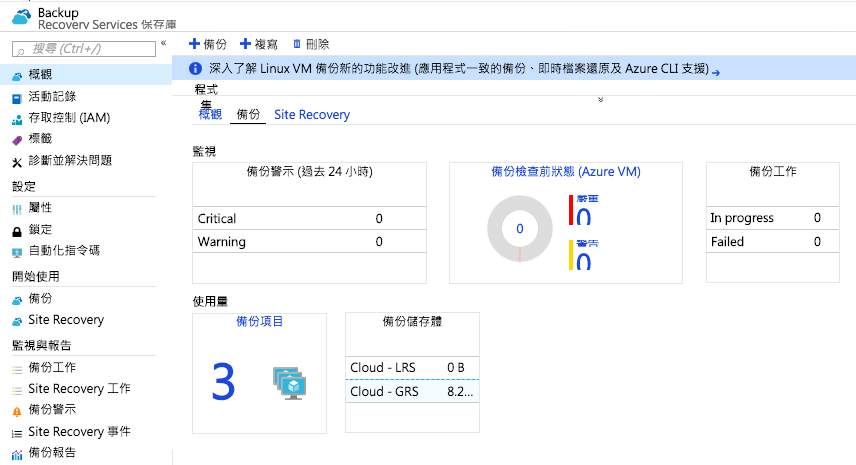Click the cloud icon next to 備份 under 開始使用

pos(17,300)
